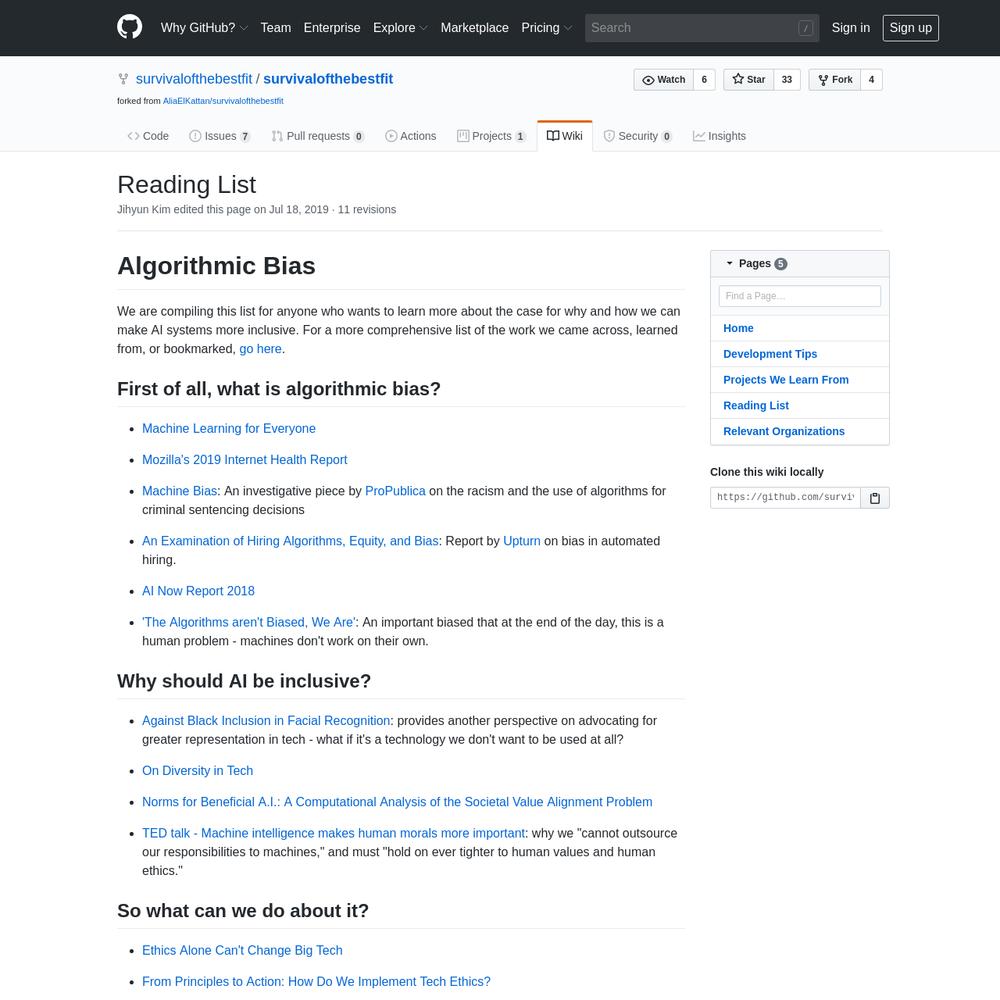The height and width of the screenshot is (1000, 1000).
Task: Switch to the Insights tab
Action: coord(719,136)
